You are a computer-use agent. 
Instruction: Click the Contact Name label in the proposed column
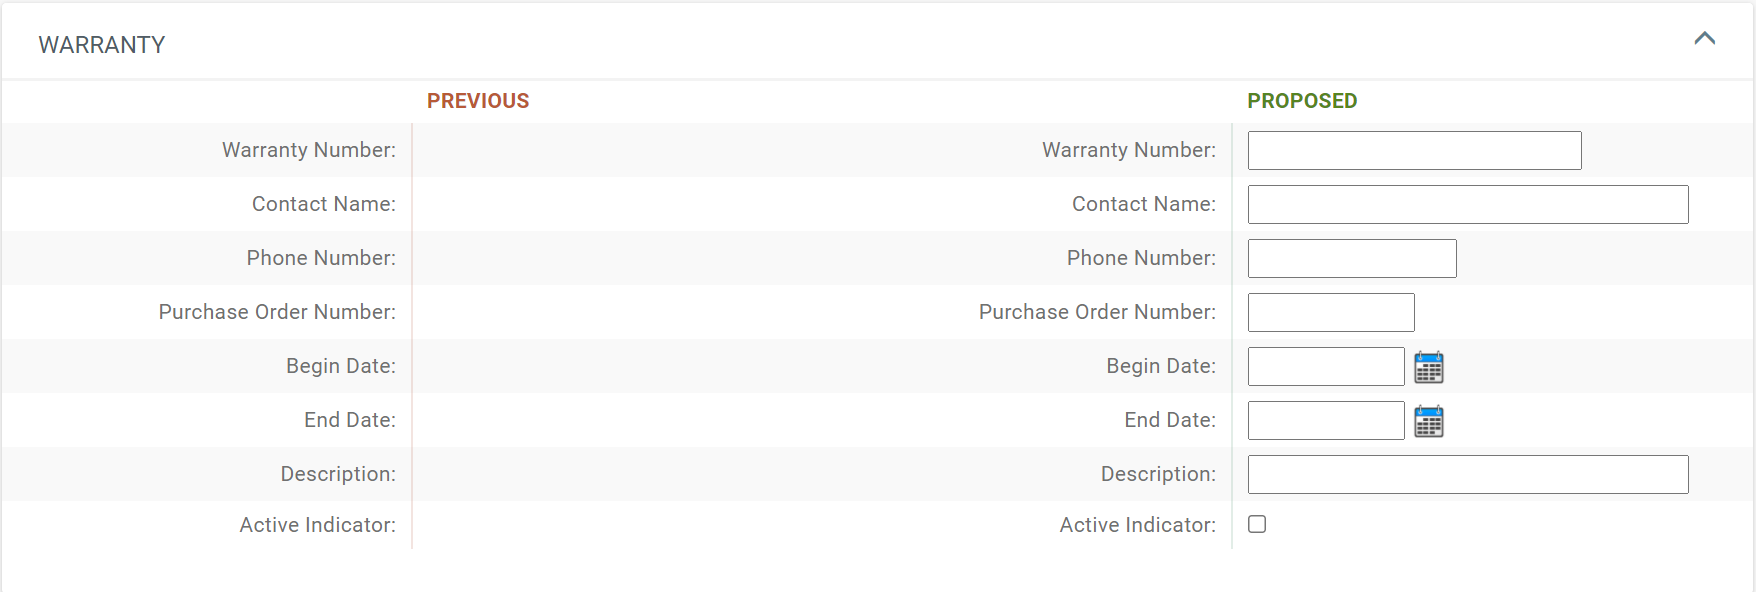(1144, 204)
